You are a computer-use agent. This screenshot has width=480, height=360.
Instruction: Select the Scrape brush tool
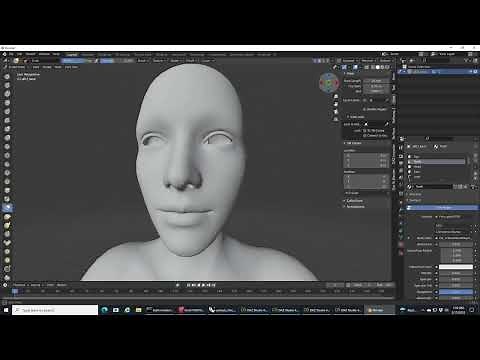coord(7,182)
